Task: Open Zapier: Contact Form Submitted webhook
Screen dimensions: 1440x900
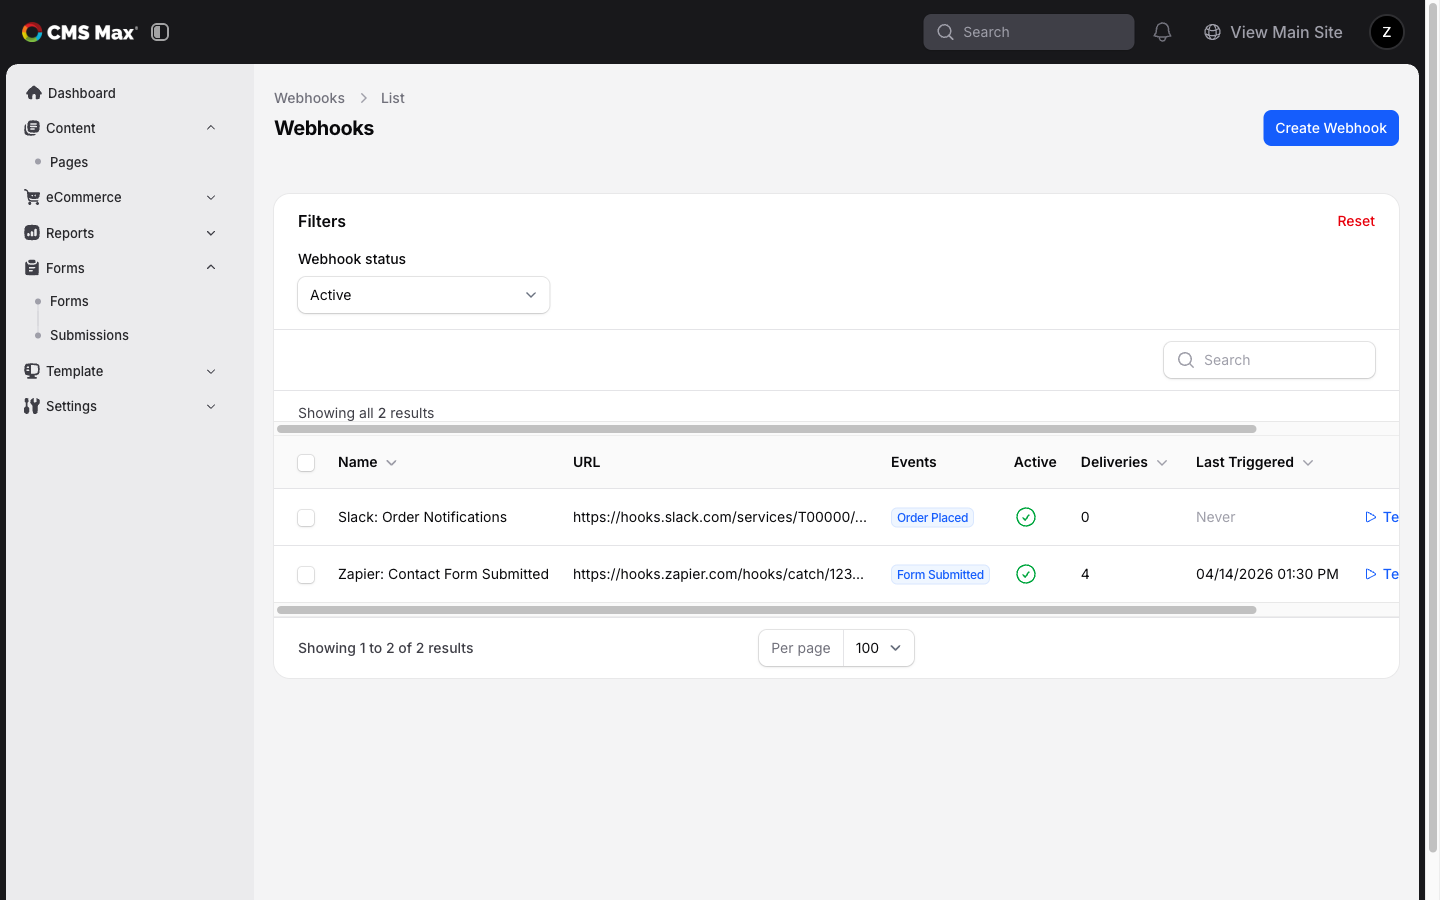Action: (x=443, y=574)
